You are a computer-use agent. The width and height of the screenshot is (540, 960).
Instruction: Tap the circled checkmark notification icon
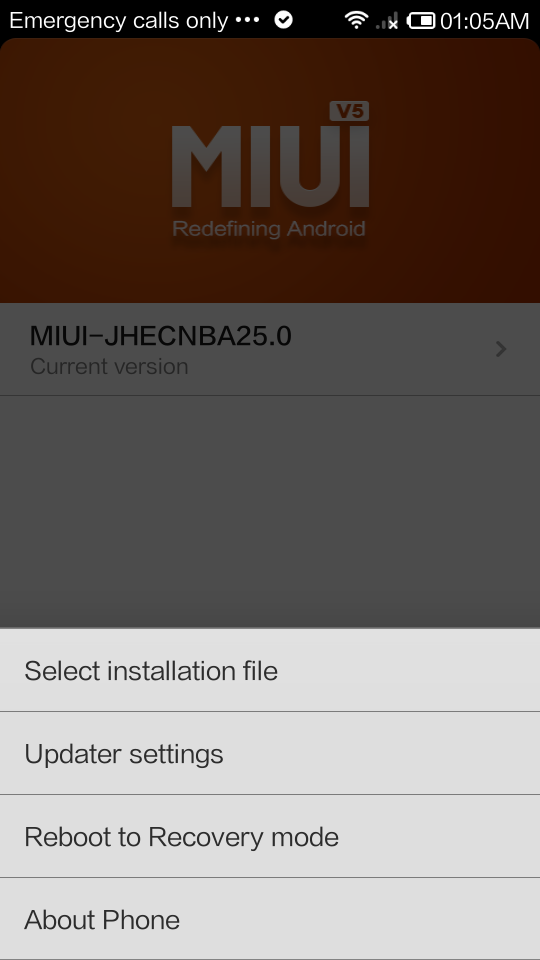click(283, 20)
